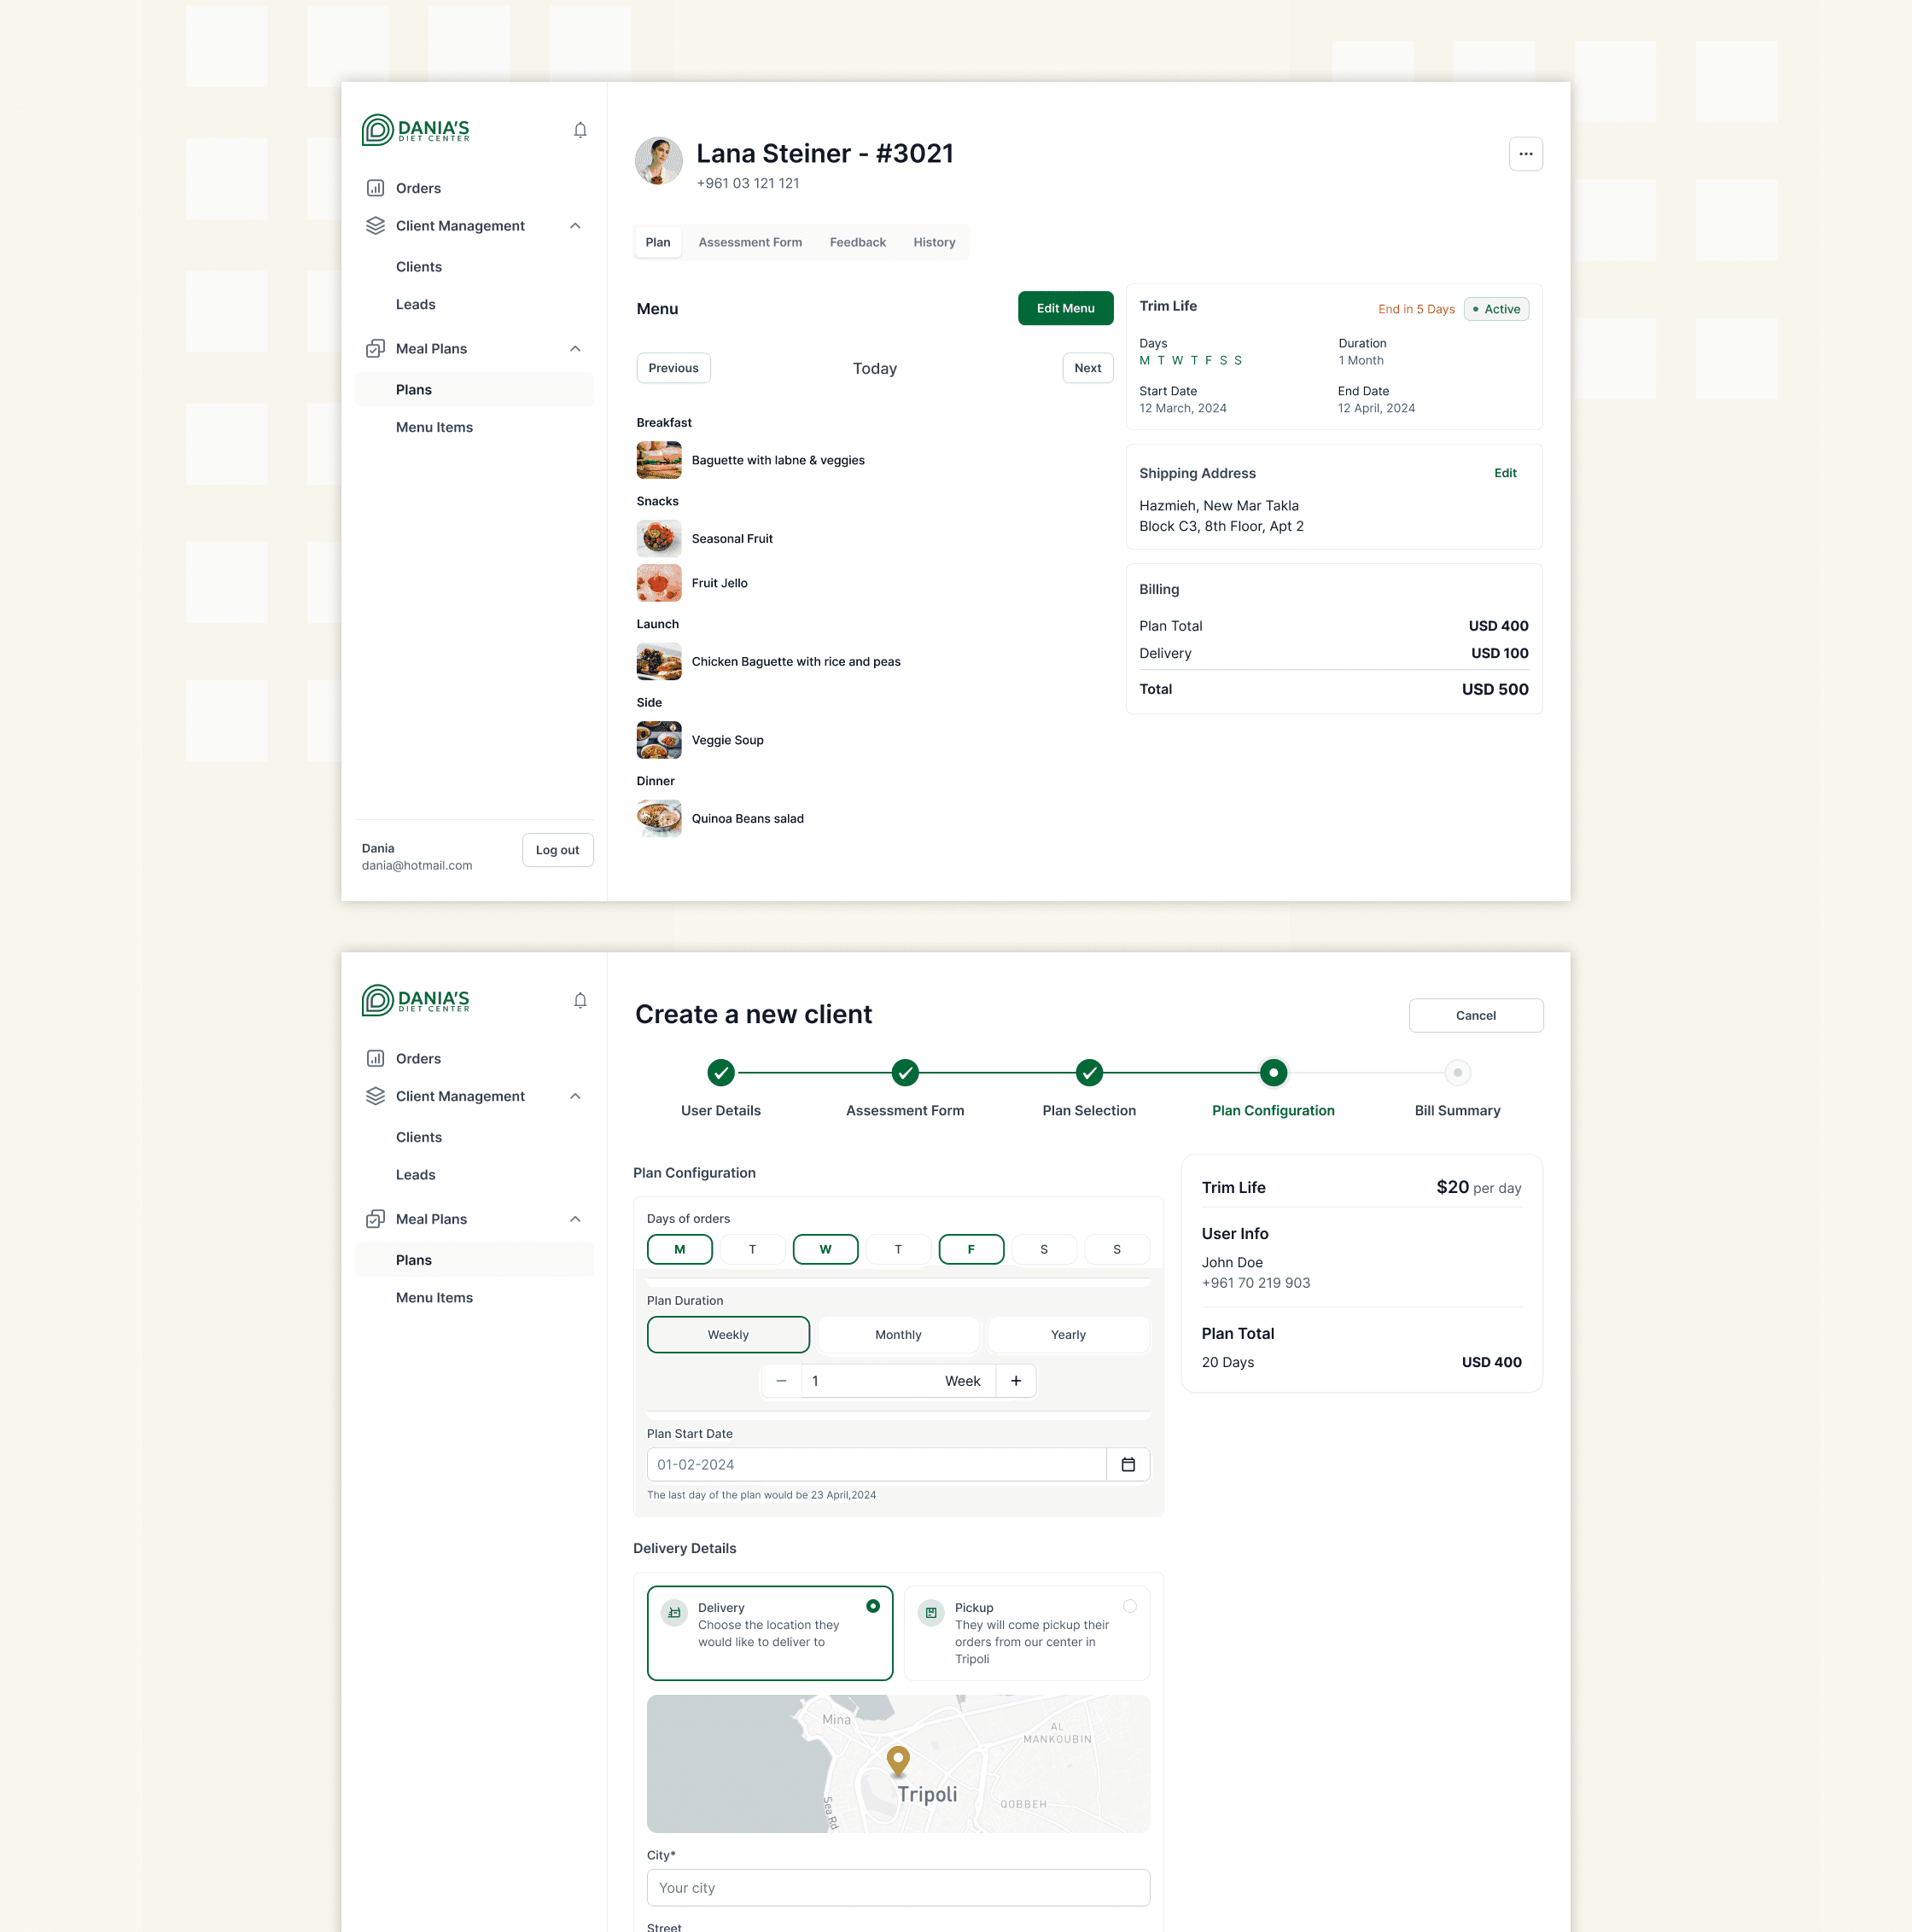Select the Delivery radio option
Image resolution: width=1912 pixels, height=1932 pixels.
click(x=873, y=1606)
